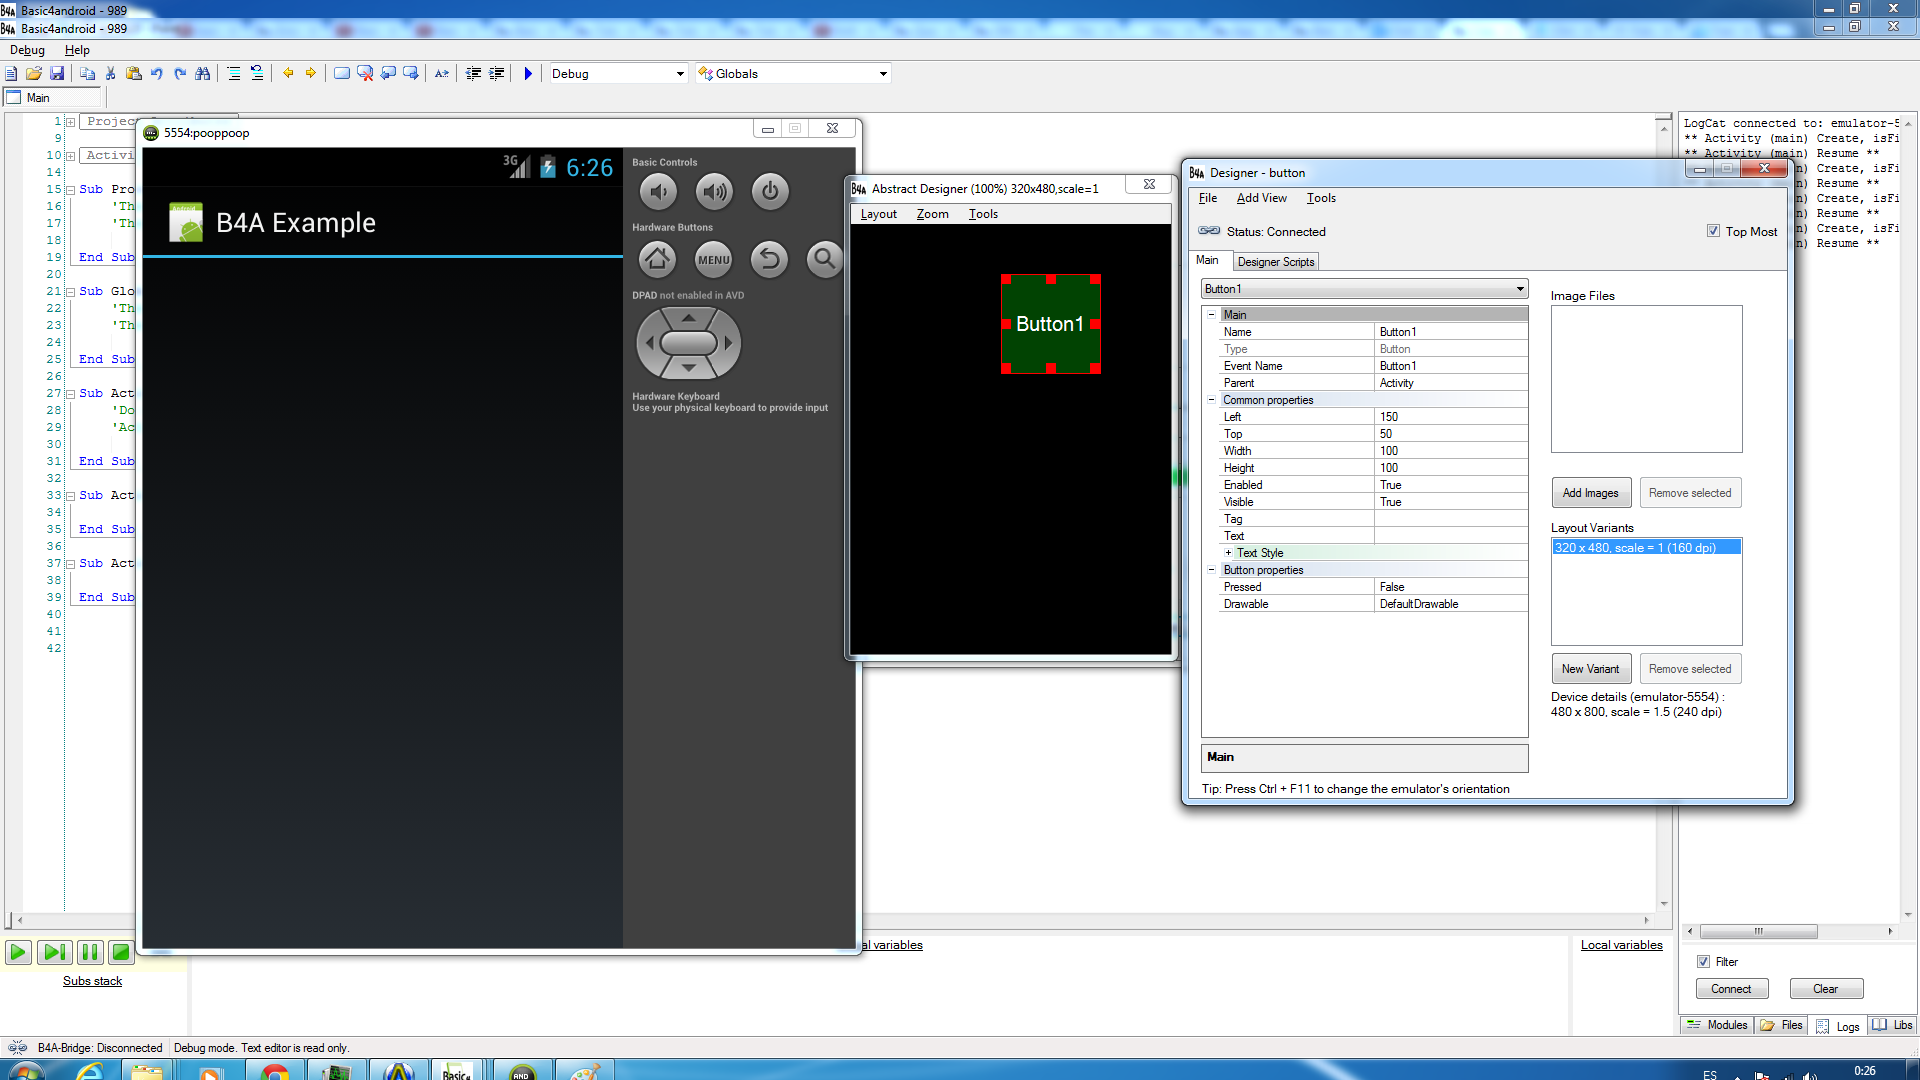Click Connect button in Logs panel
This screenshot has width=1920, height=1080.
click(x=1731, y=989)
